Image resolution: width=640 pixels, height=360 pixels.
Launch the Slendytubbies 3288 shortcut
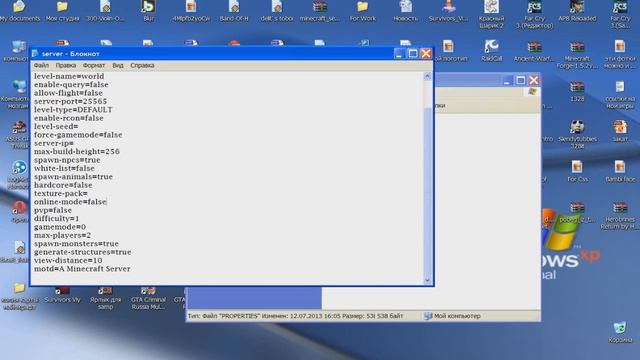(577, 134)
